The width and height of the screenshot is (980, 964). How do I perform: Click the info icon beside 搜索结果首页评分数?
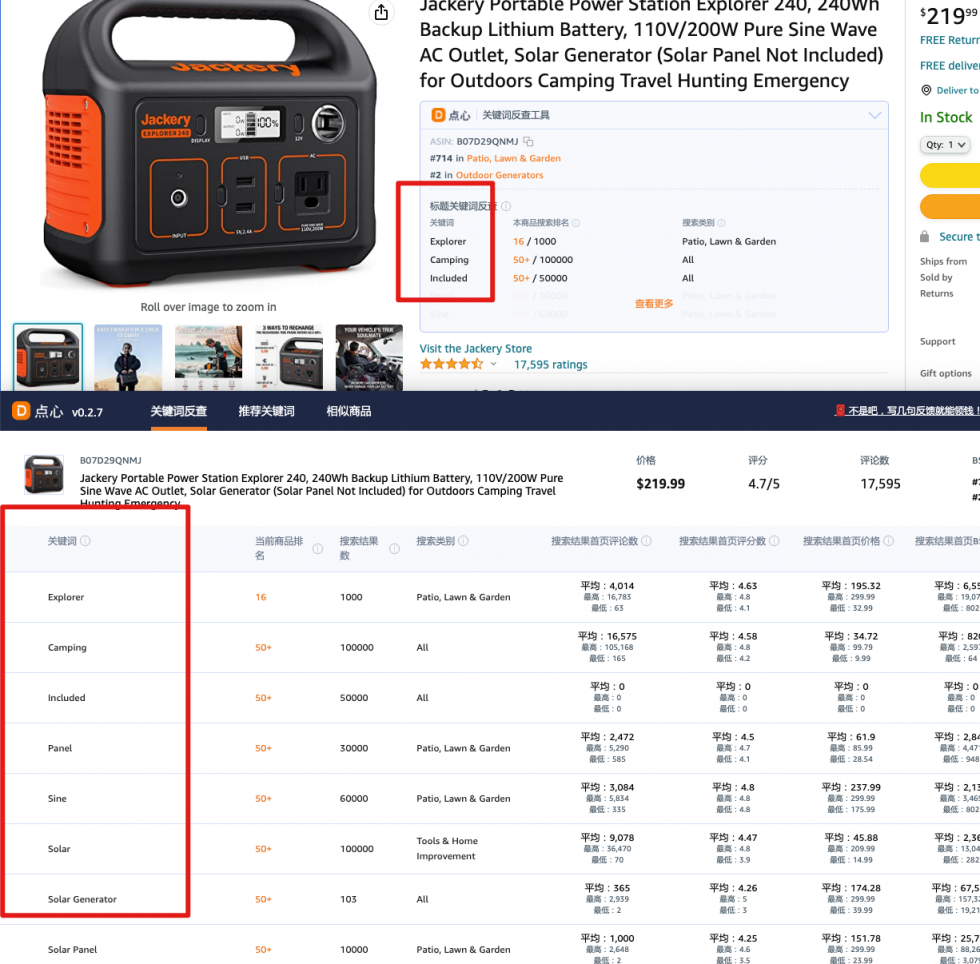pyautogui.click(x=774, y=541)
